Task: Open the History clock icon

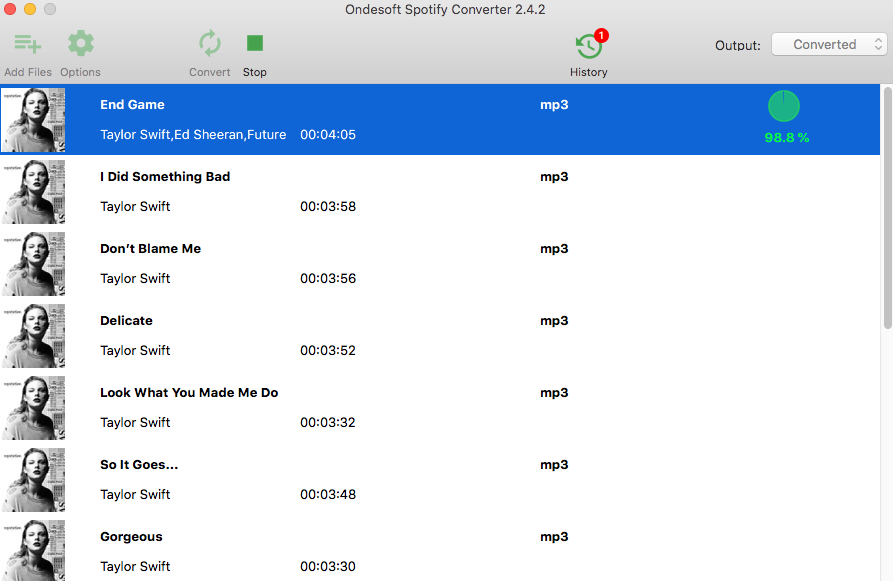Action: pos(588,47)
